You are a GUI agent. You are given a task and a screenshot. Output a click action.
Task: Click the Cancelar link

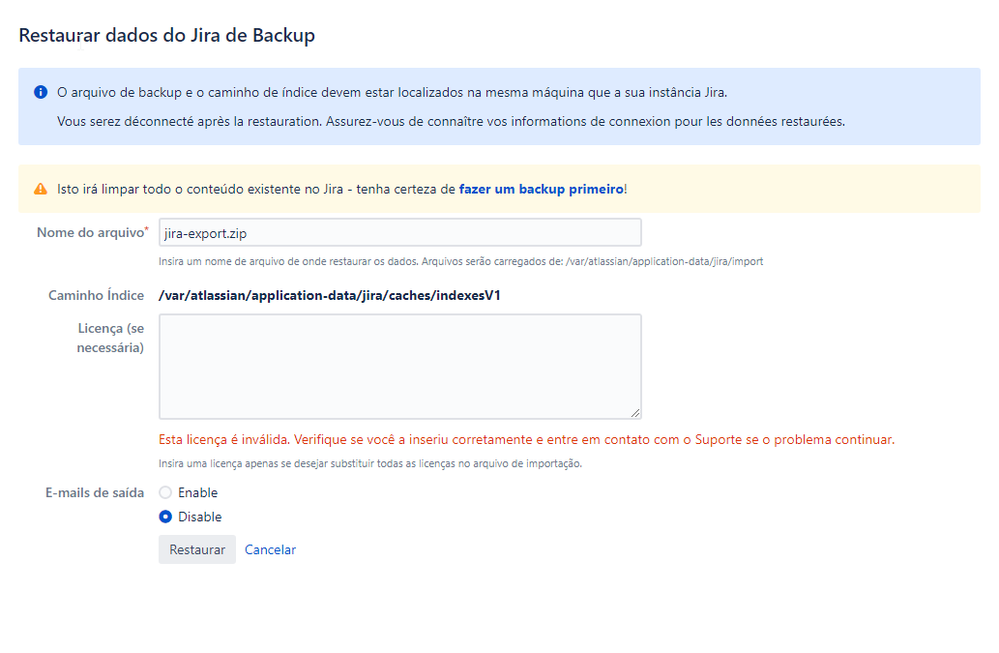(x=270, y=550)
